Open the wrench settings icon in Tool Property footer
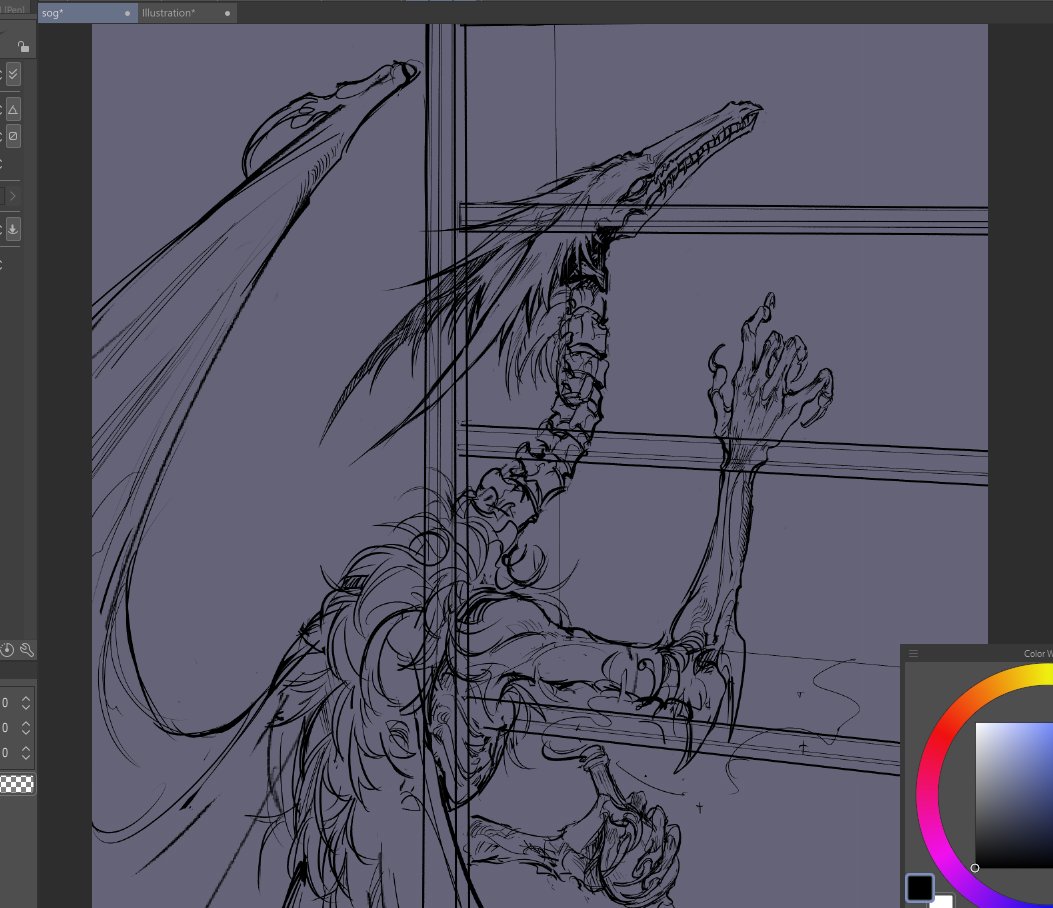 [x=27, y=650]
